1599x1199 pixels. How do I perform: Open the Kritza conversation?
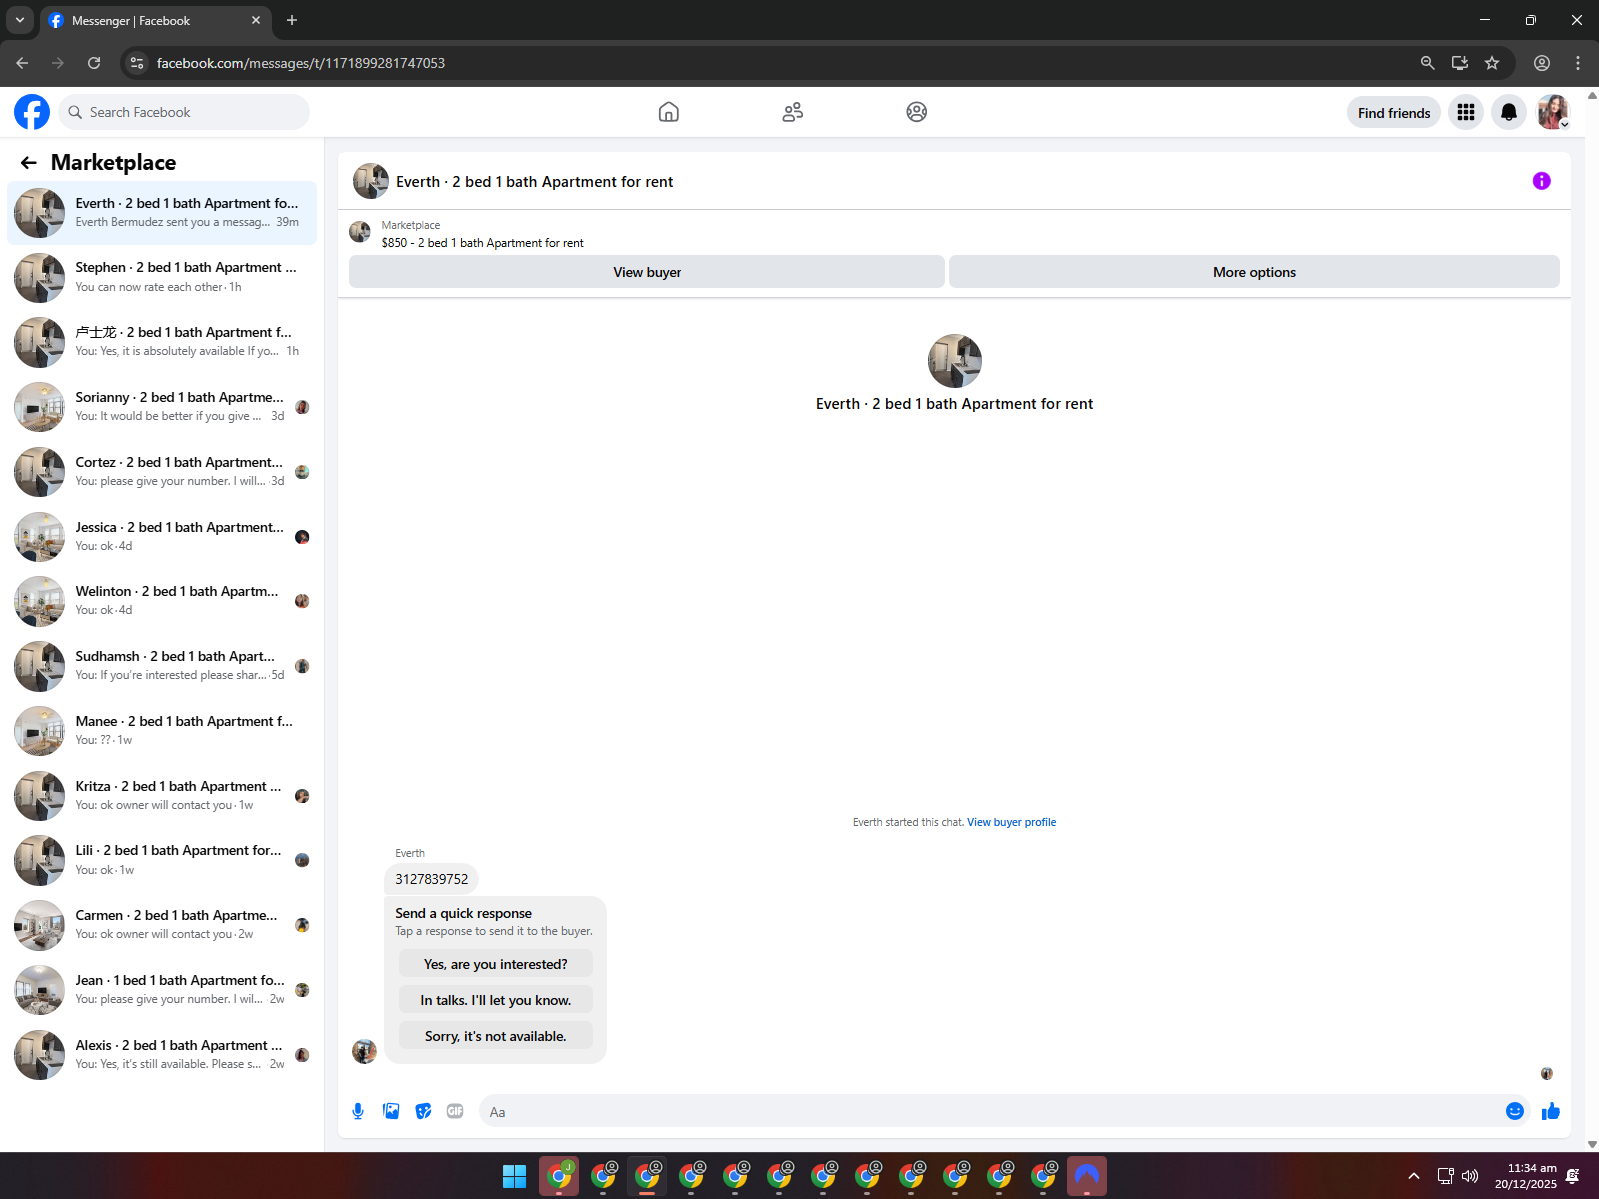pos(162,796)
